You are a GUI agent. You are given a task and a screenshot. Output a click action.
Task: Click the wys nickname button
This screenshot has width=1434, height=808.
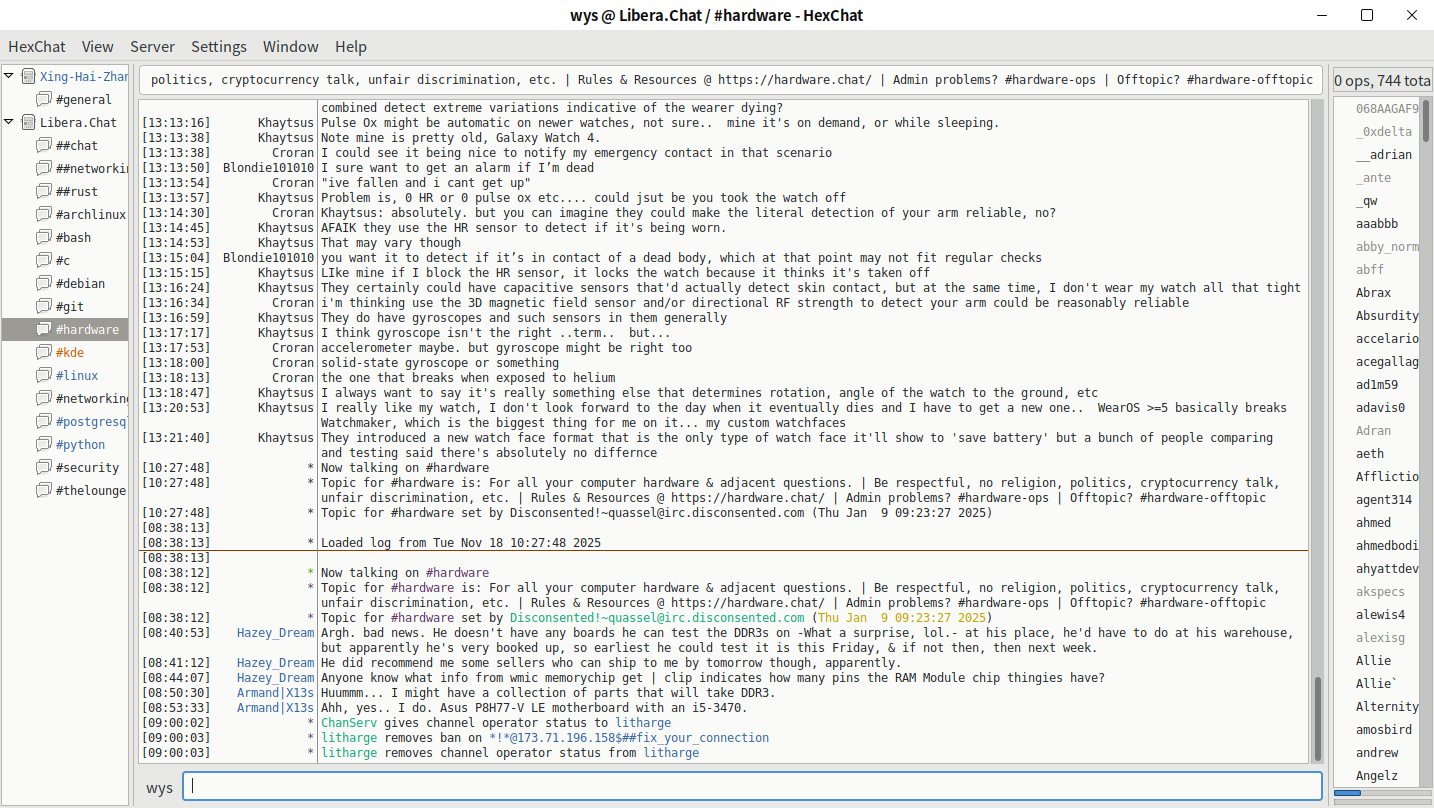tap(159, 788)
